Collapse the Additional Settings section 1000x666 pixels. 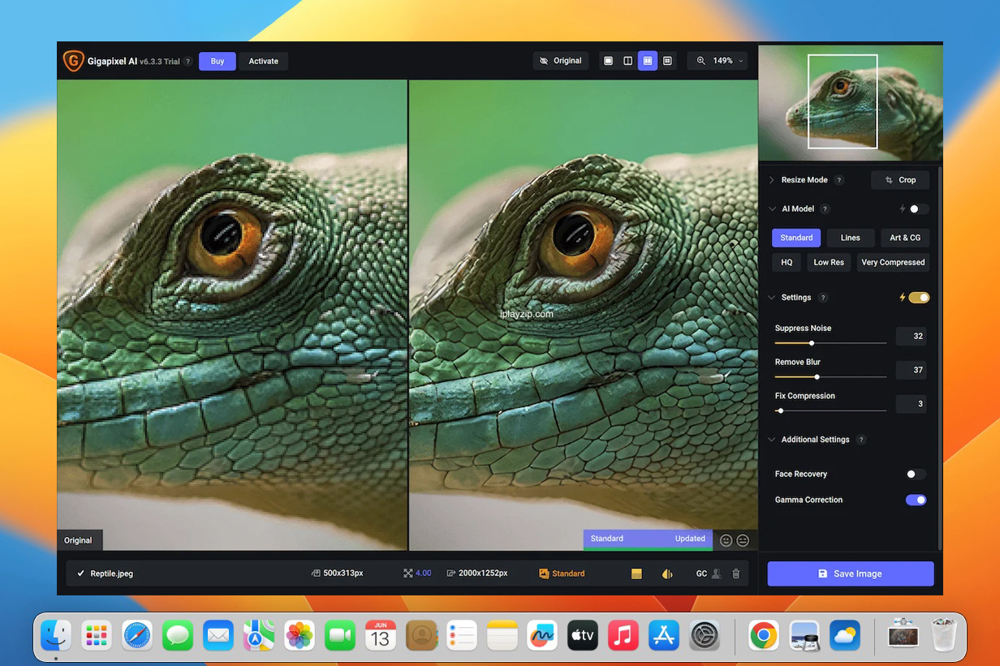[x=772, y=440]
